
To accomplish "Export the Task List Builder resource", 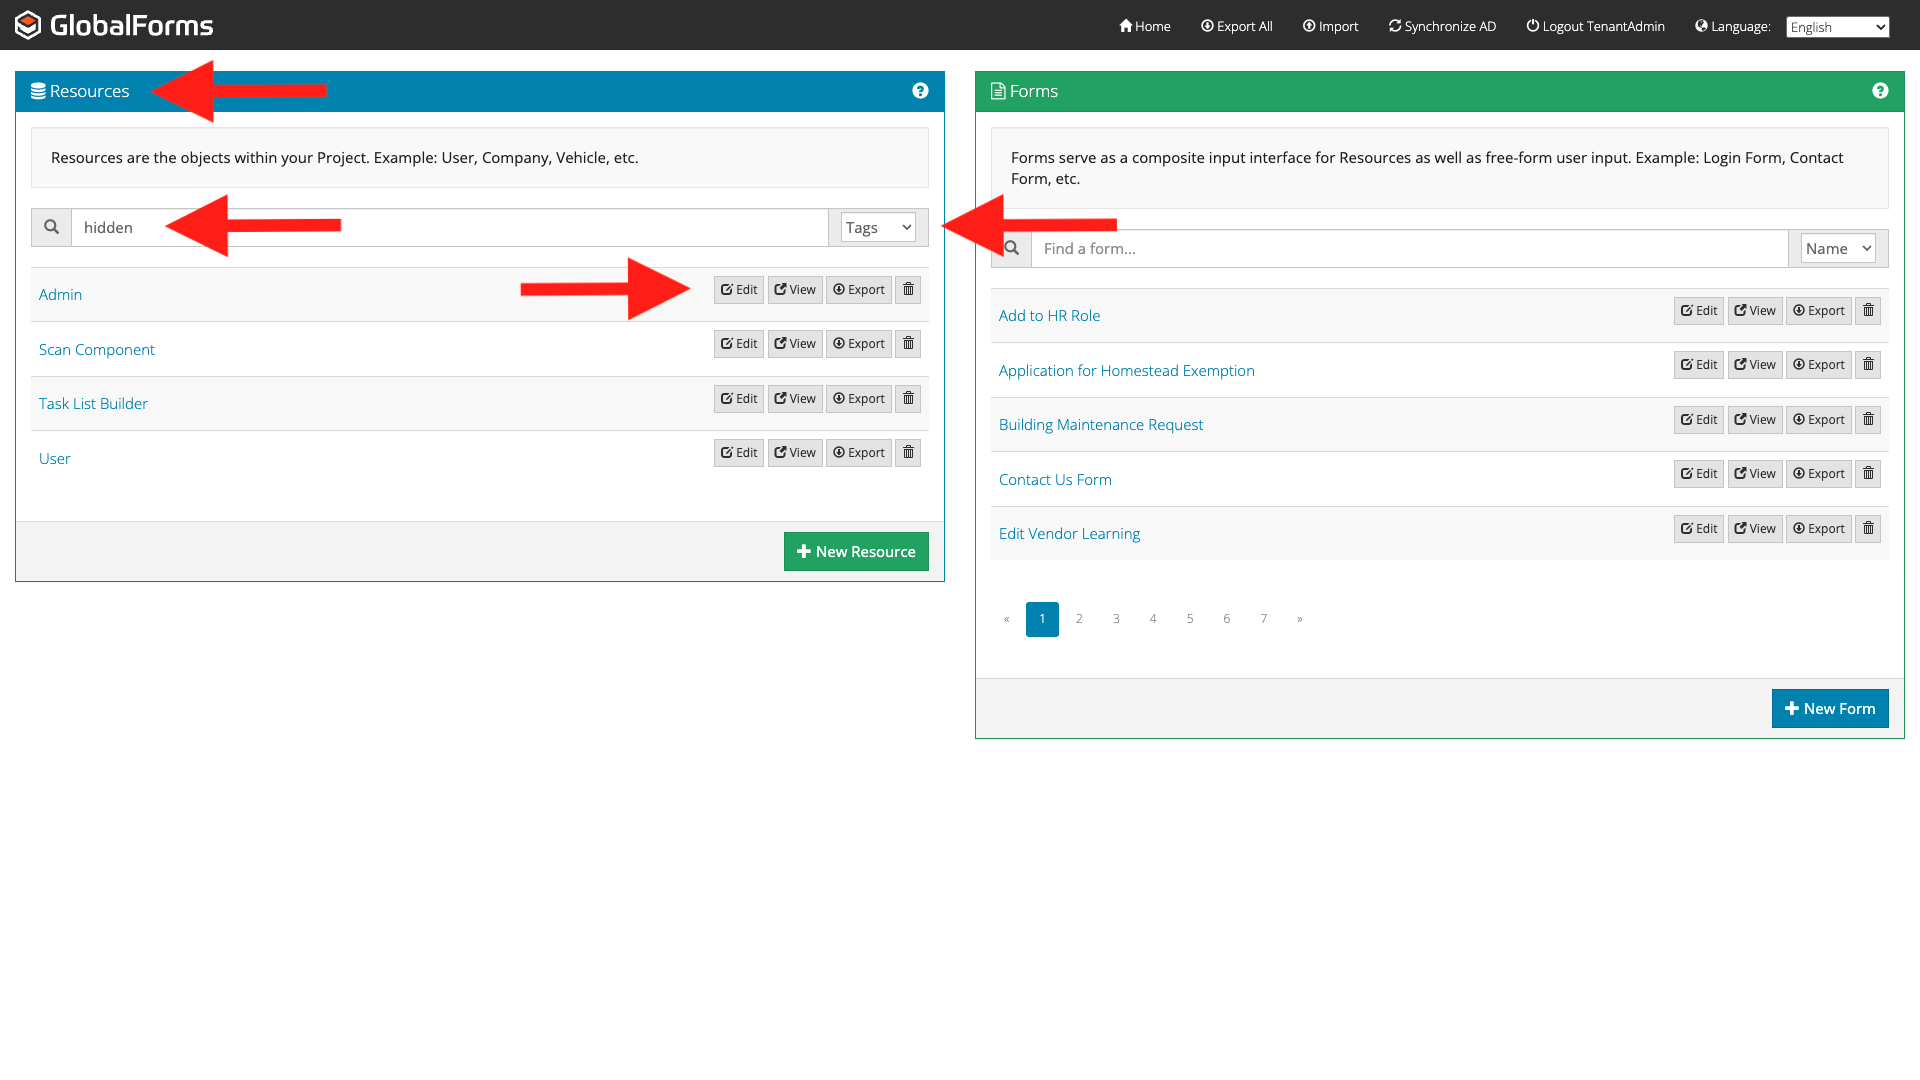I will [x=858, y=399].
